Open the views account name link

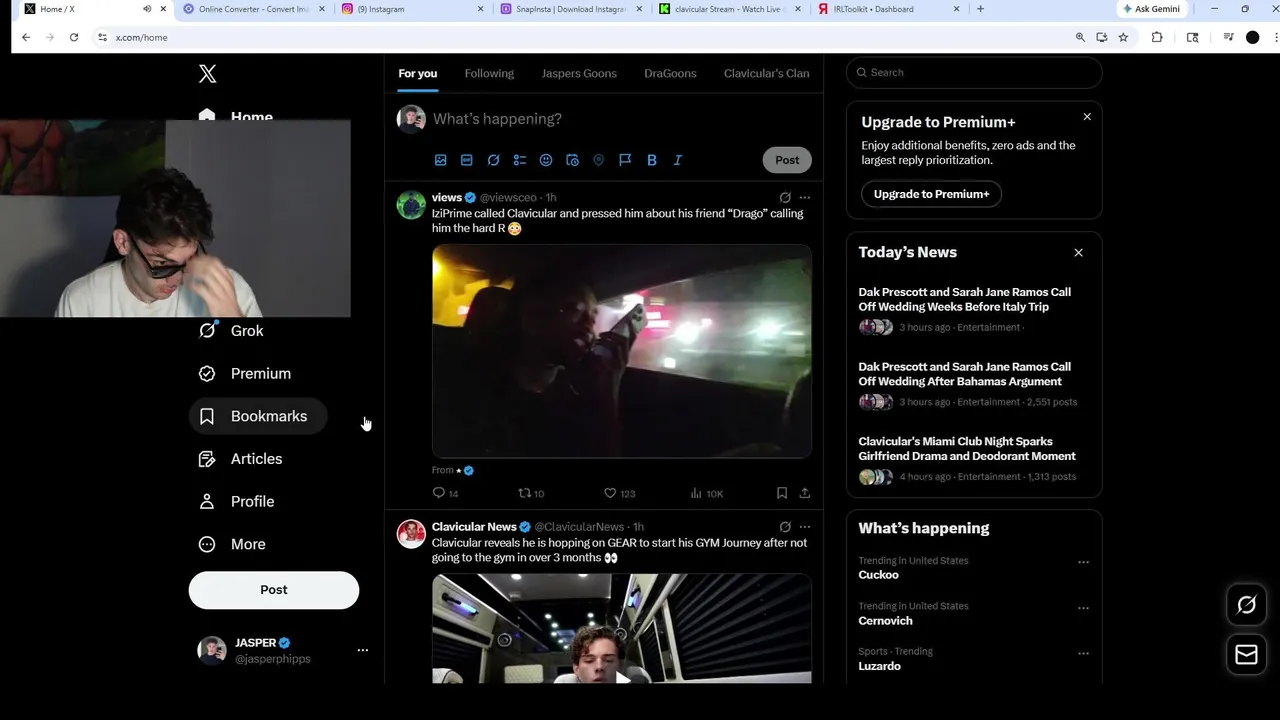(447, 197)
